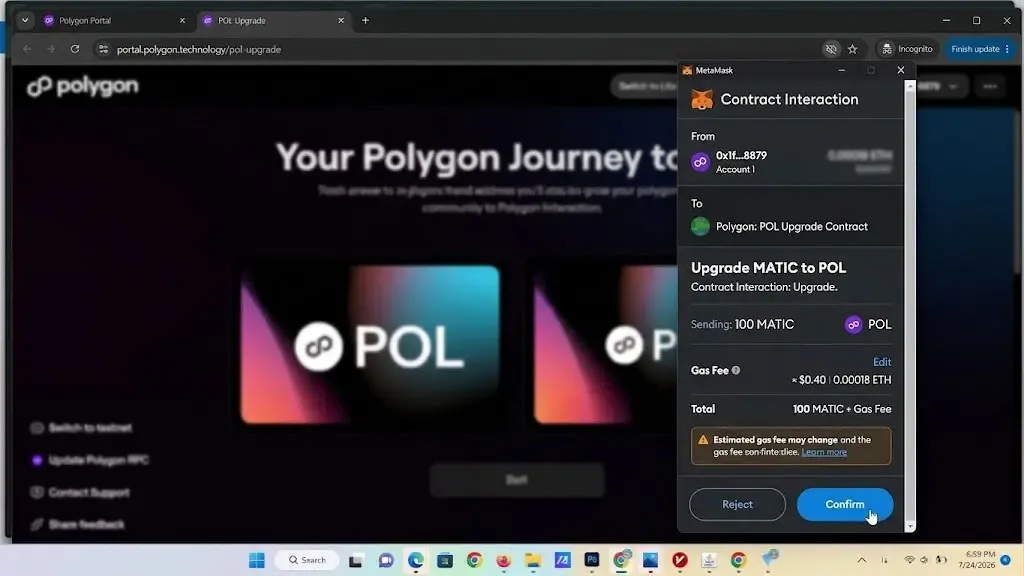Open Microsoft Edge from taskbar

(x=415, y=560)
